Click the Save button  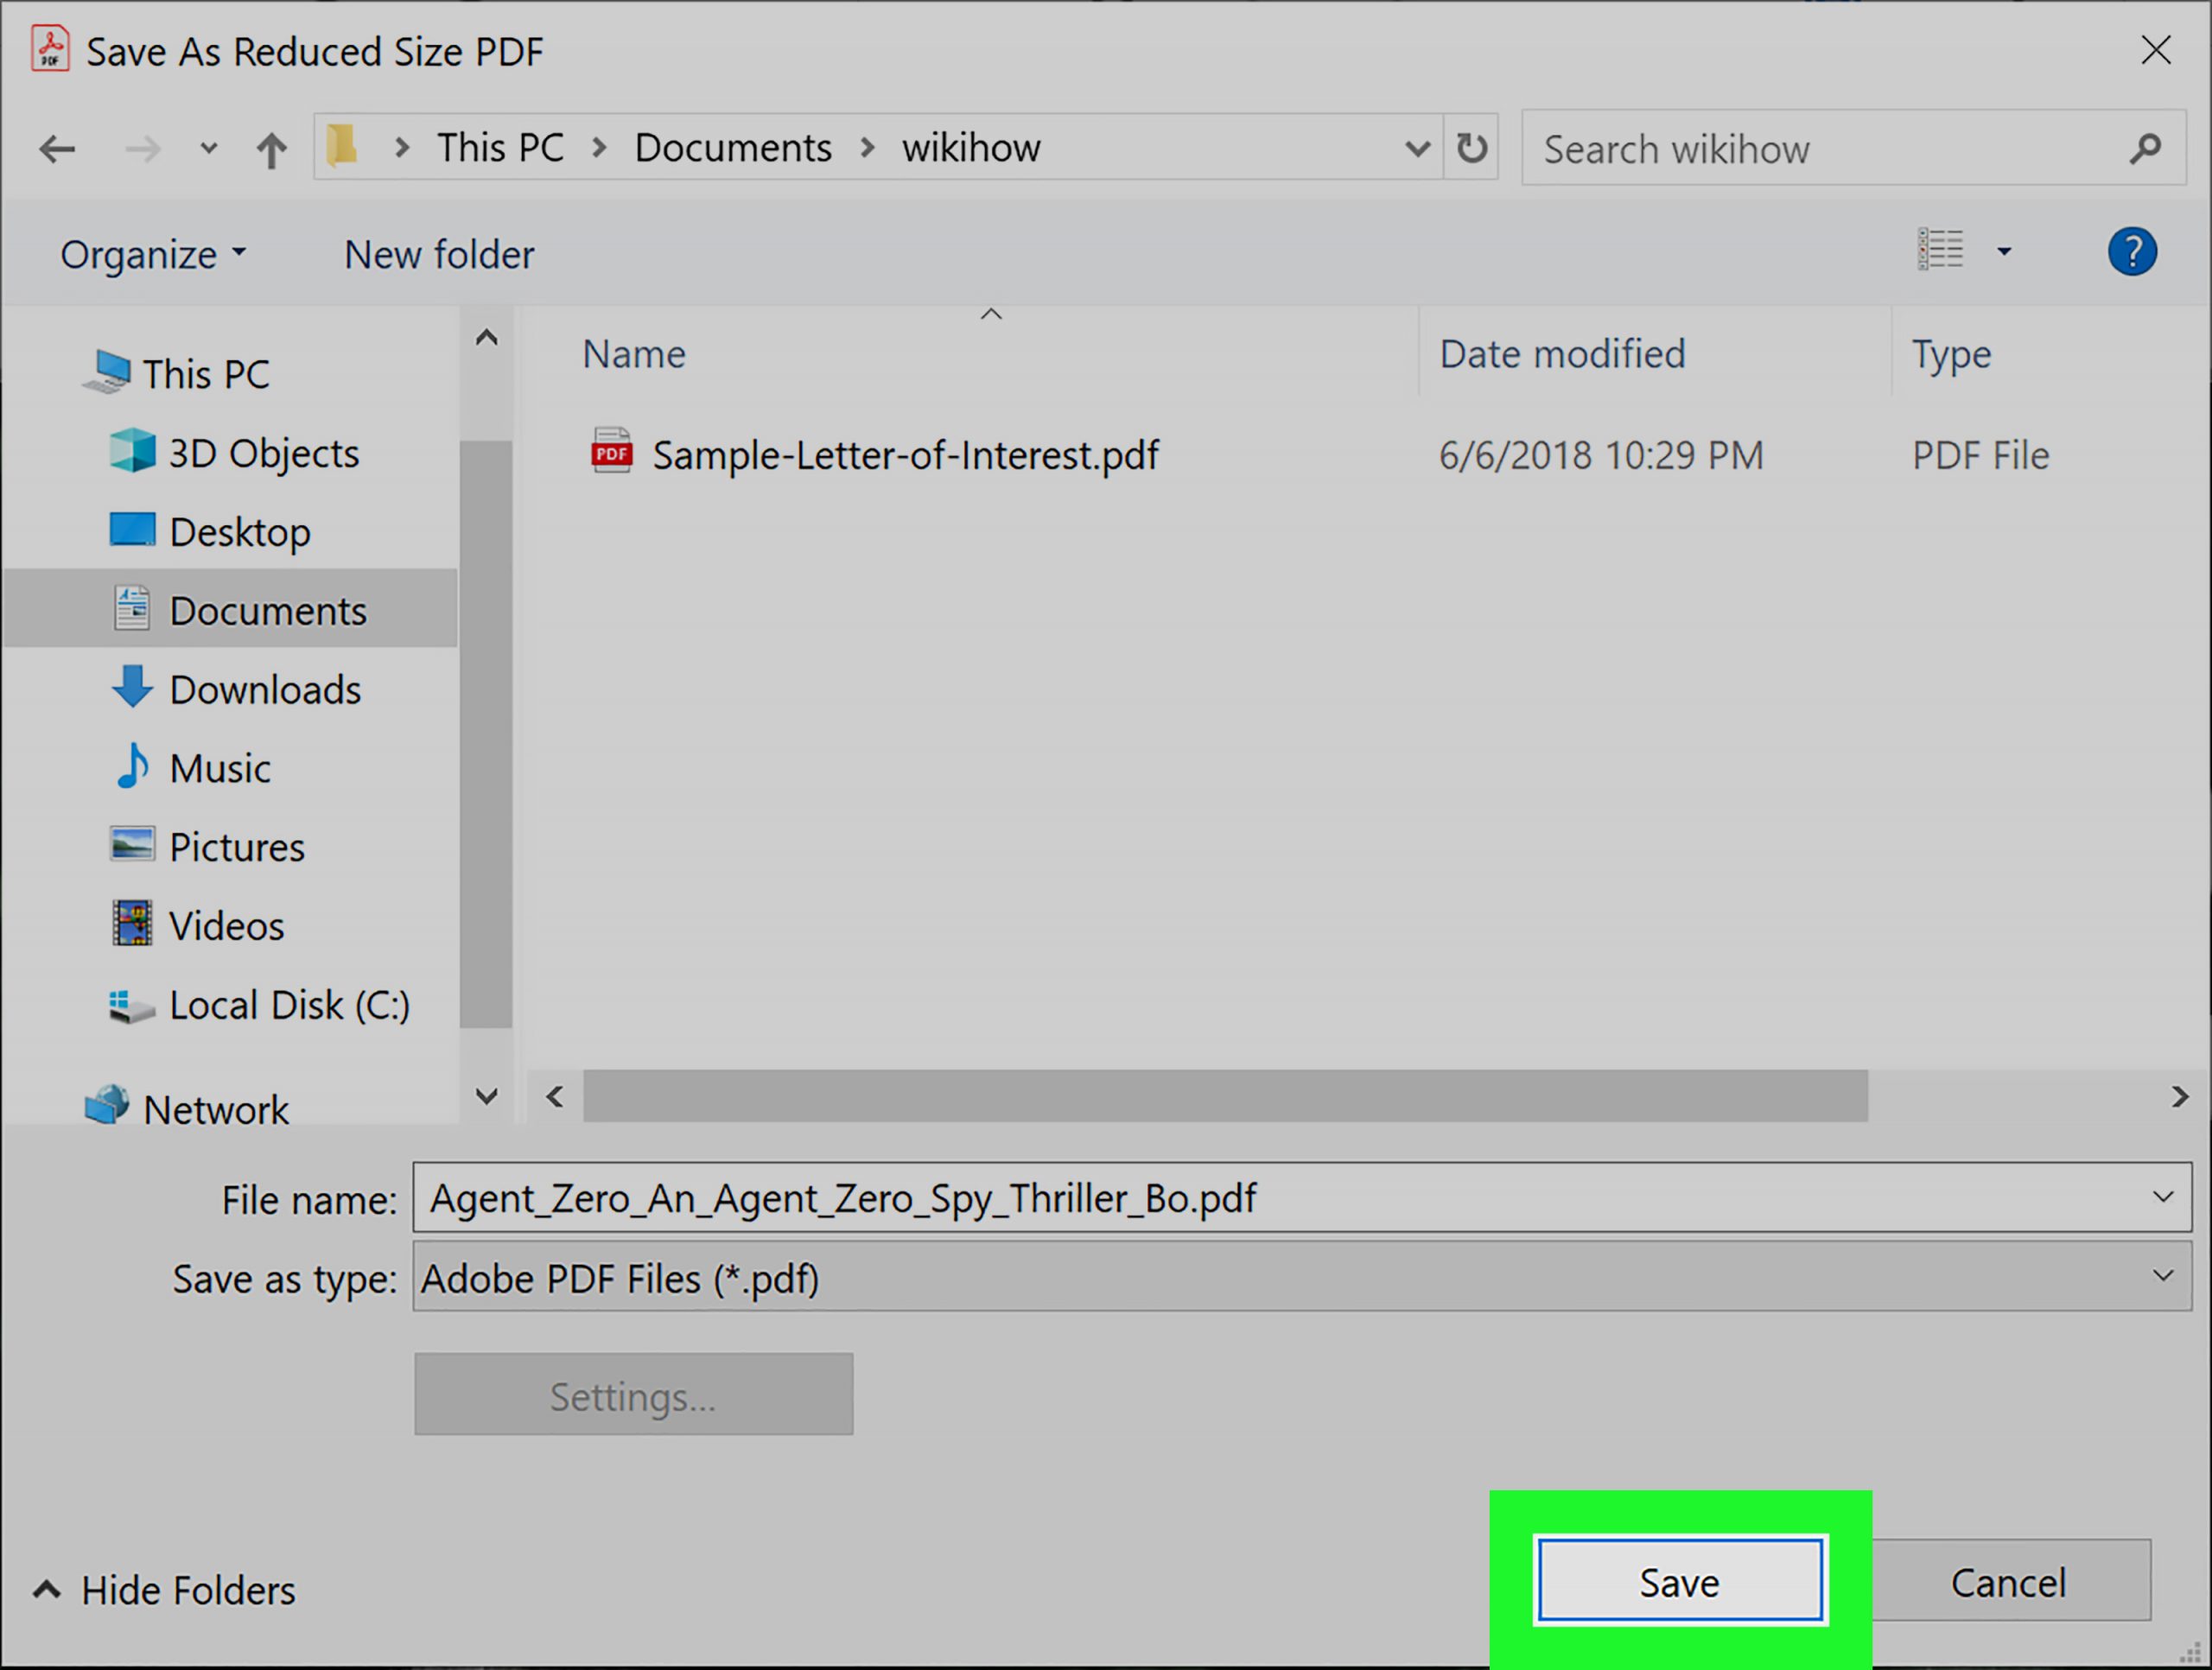point(1679,1581)
